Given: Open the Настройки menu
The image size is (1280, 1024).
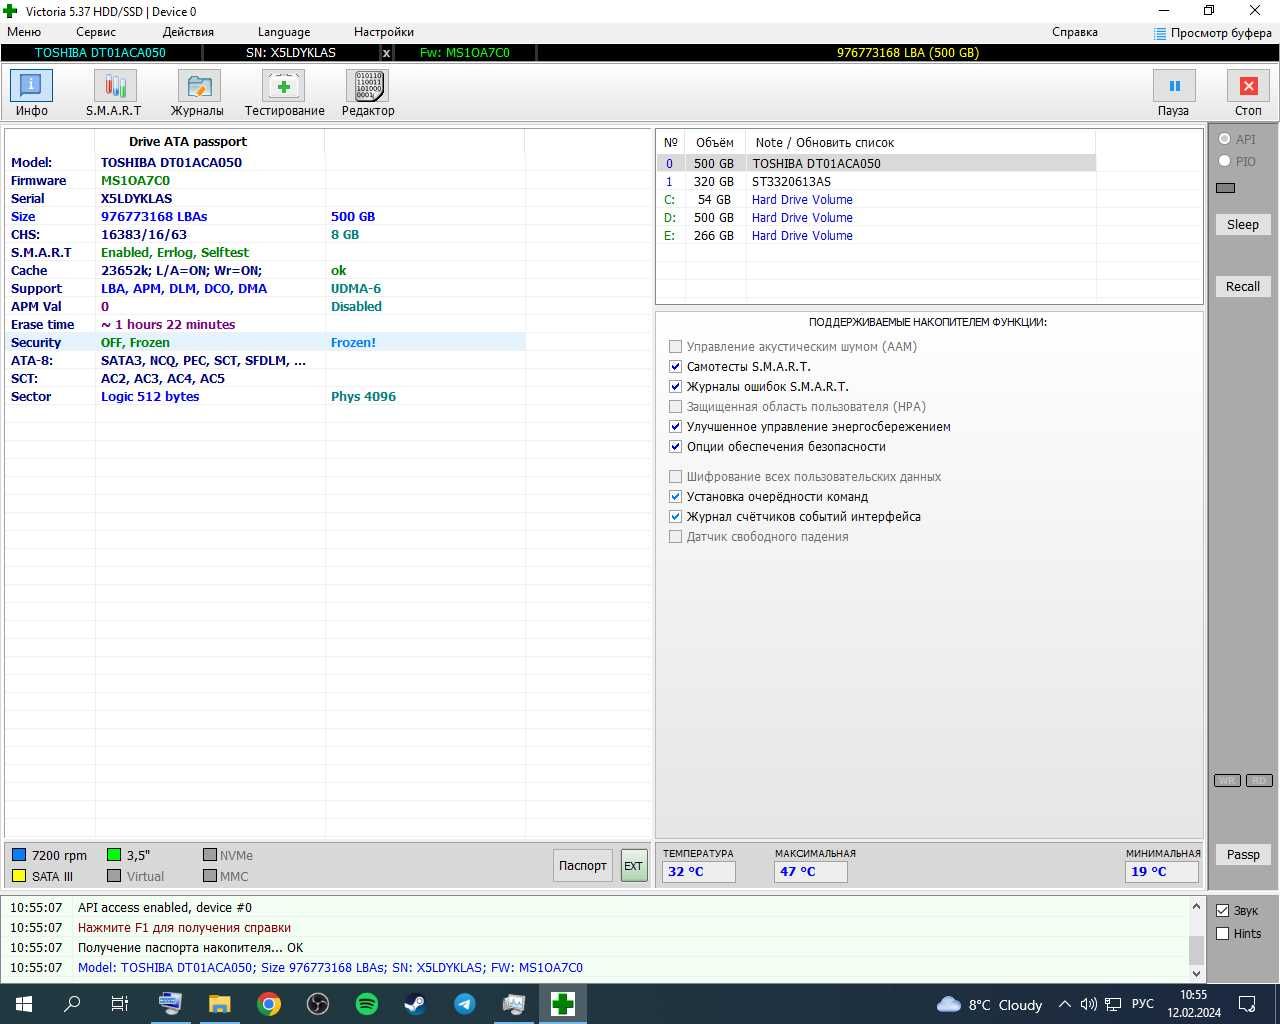Looking at the screenshot, I should [384, 32].
